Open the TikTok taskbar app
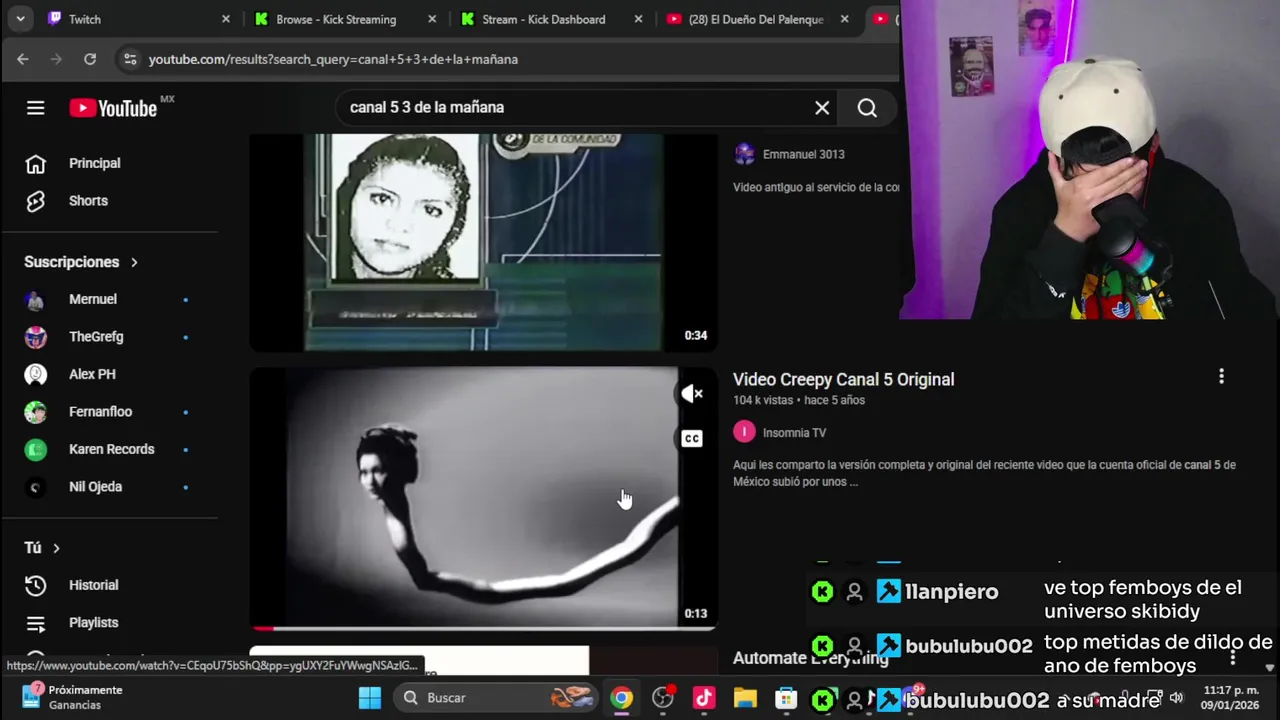1280x720 pixels. tap(704, 698)
